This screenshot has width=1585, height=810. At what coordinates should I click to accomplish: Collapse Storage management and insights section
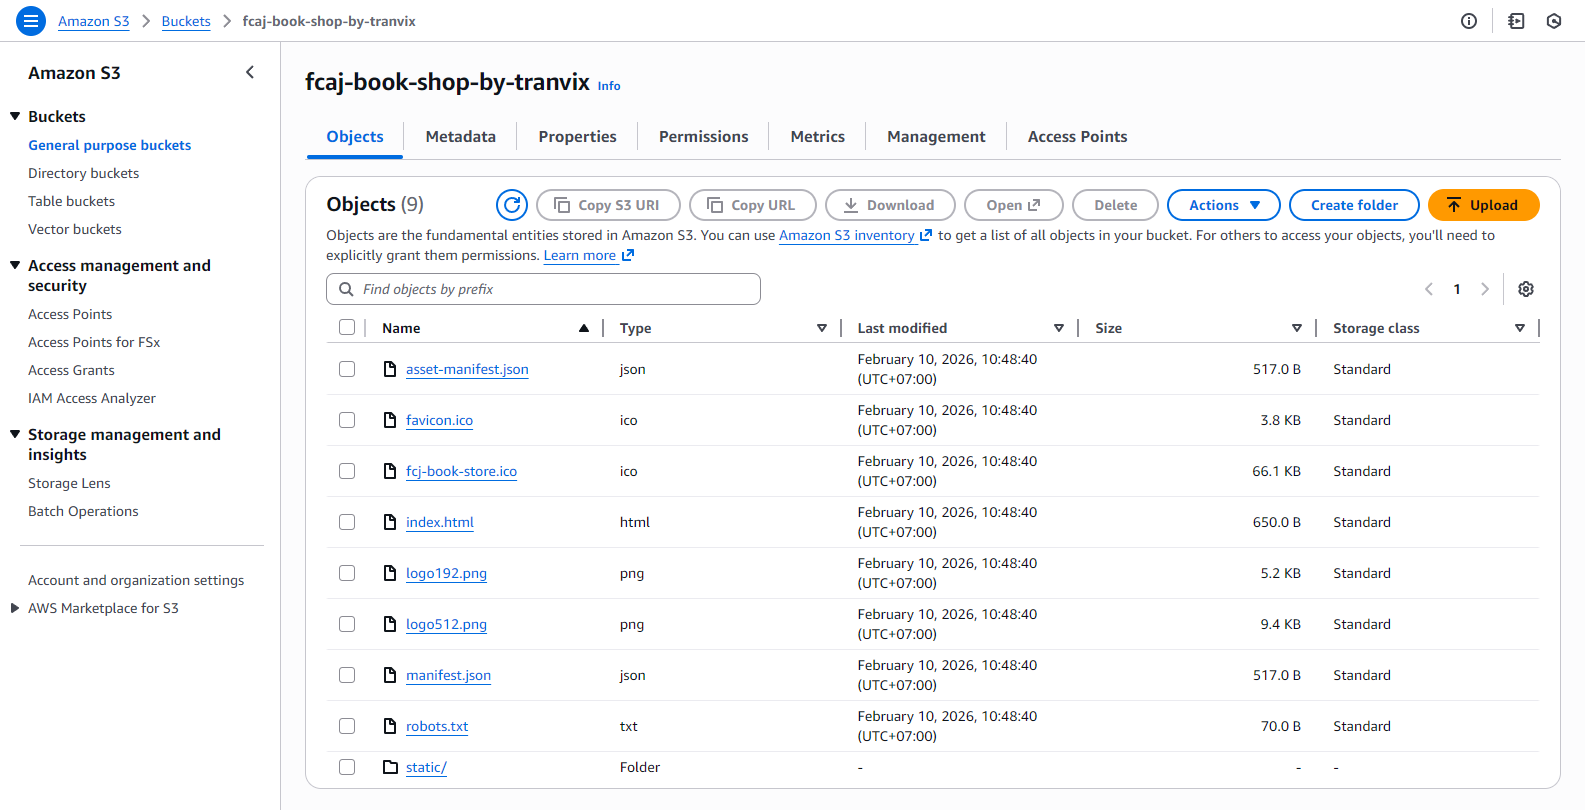click(x=15, y=434)
